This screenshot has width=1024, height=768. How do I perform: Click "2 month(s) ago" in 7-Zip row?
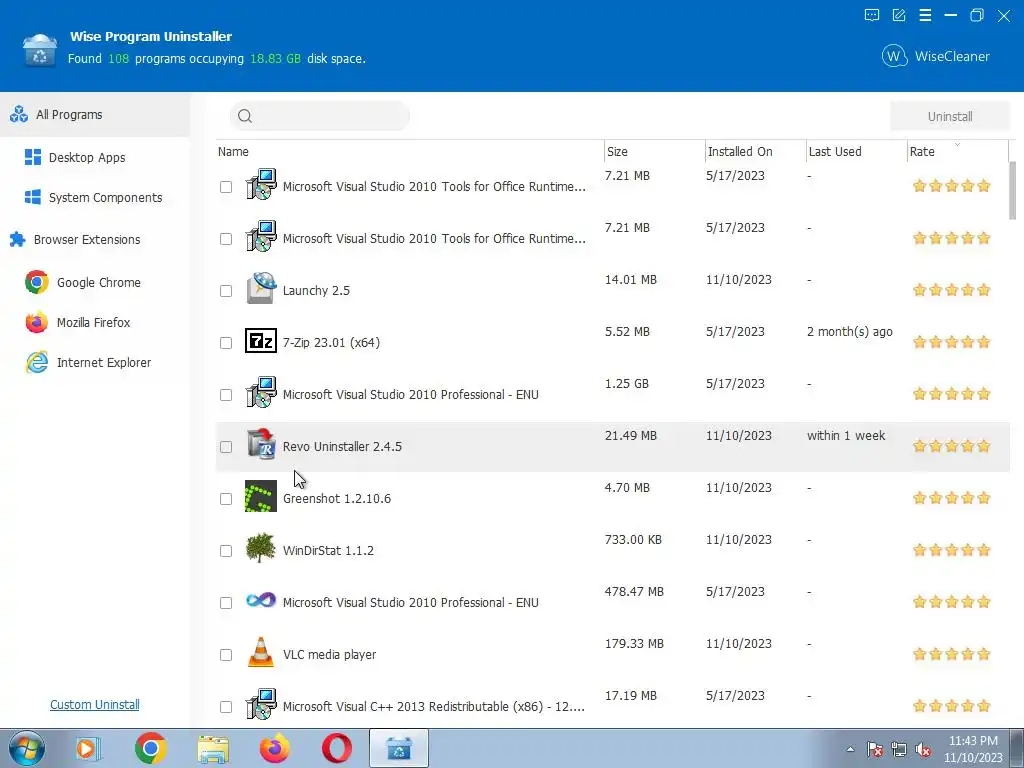tap(850, 332)
